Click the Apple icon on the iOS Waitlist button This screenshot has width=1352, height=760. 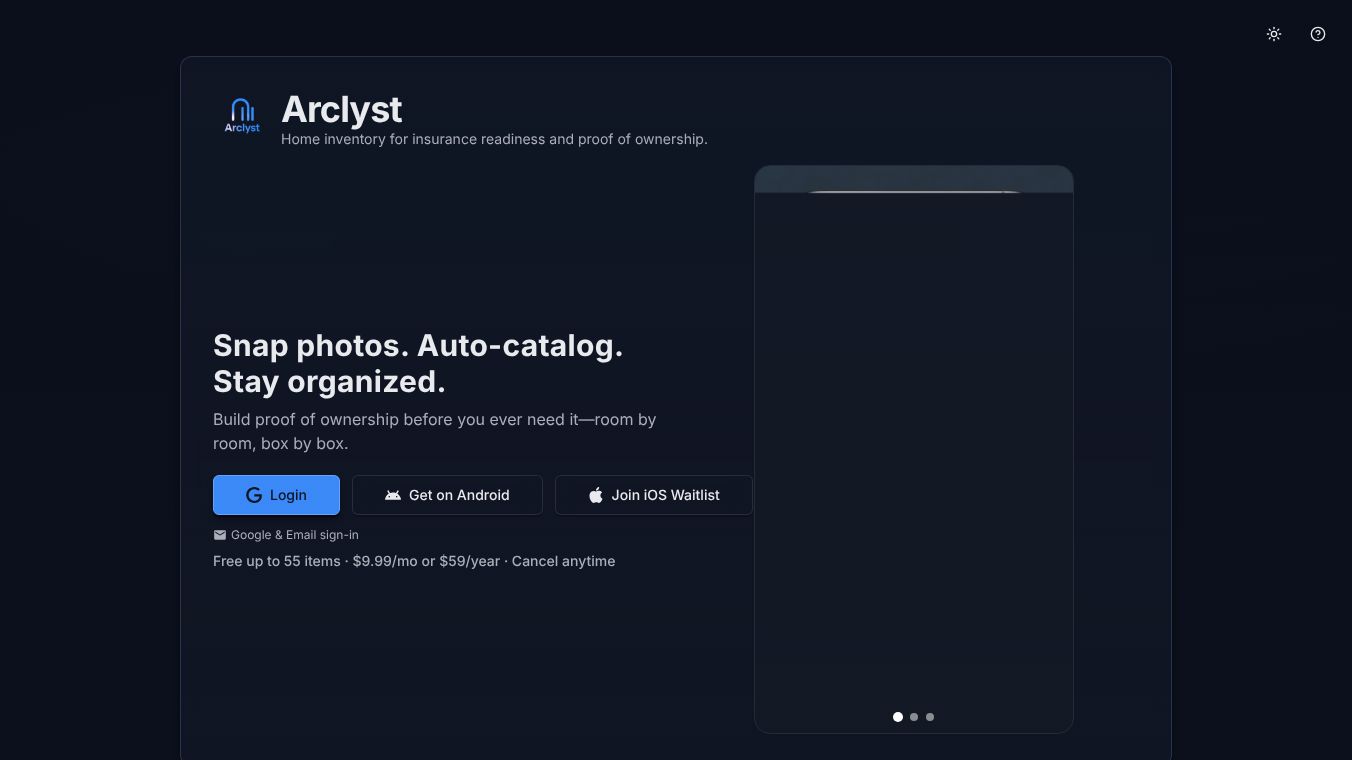(596, 495)
